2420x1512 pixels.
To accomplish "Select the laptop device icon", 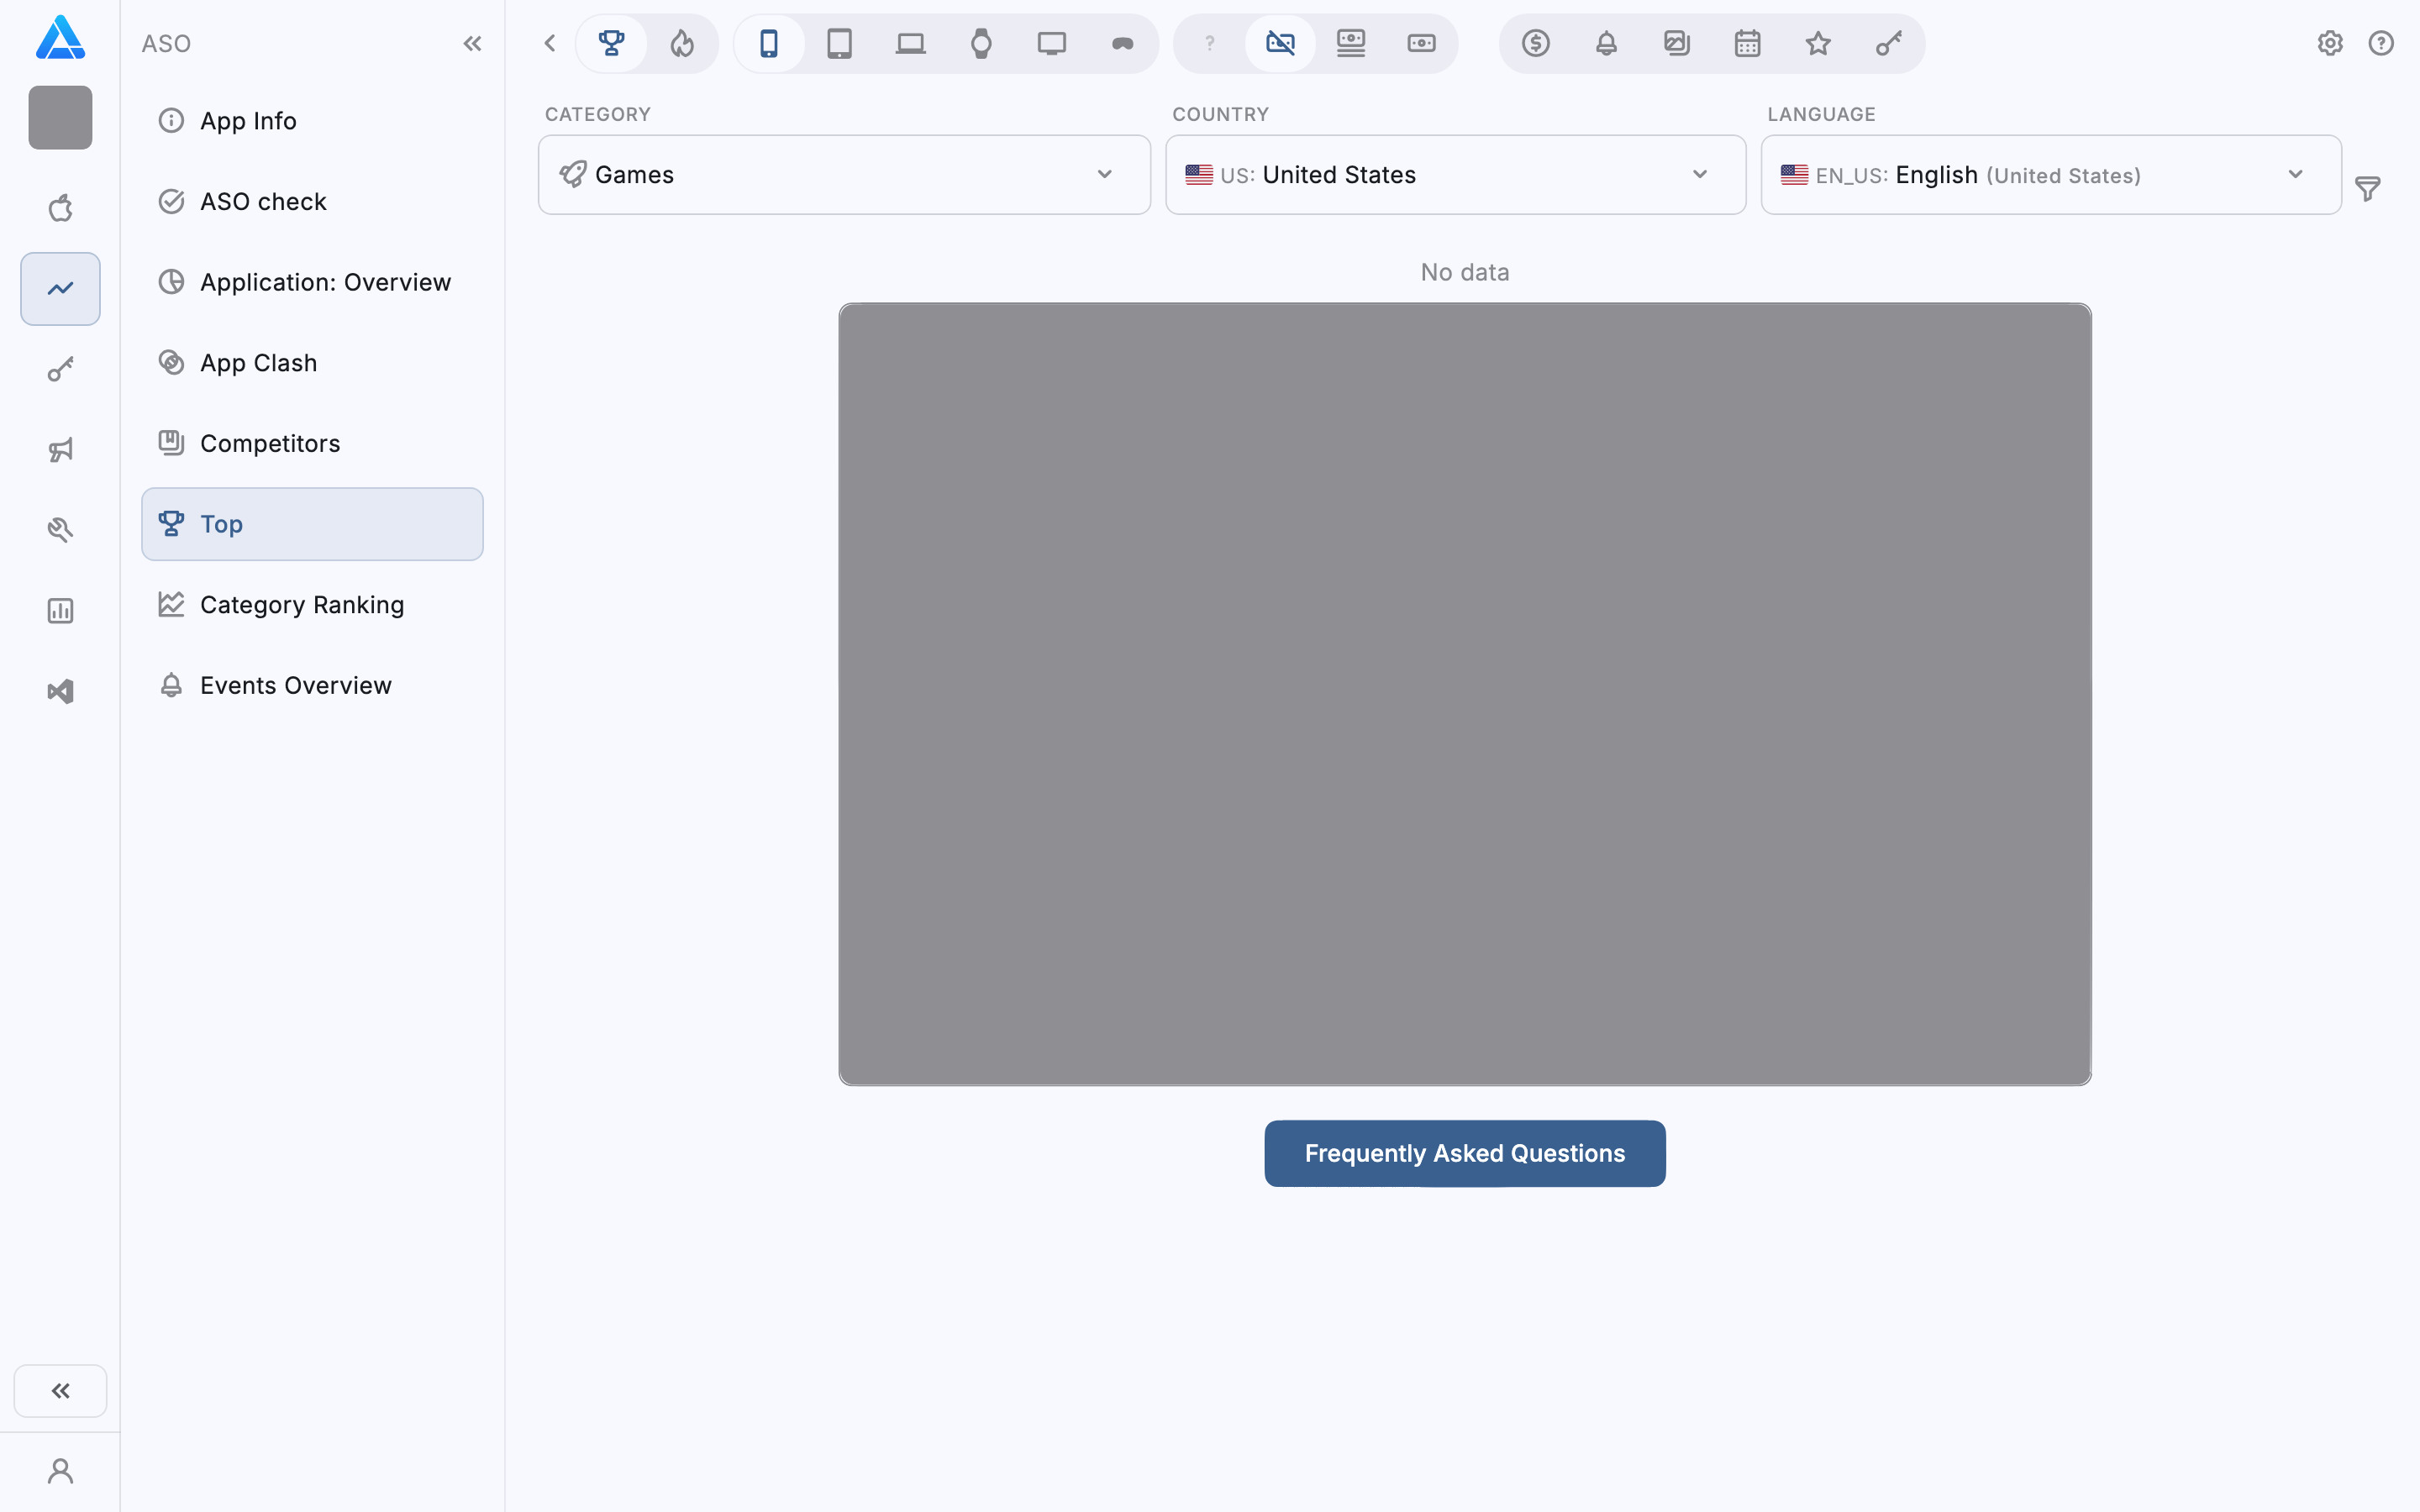I will (910, 43).
